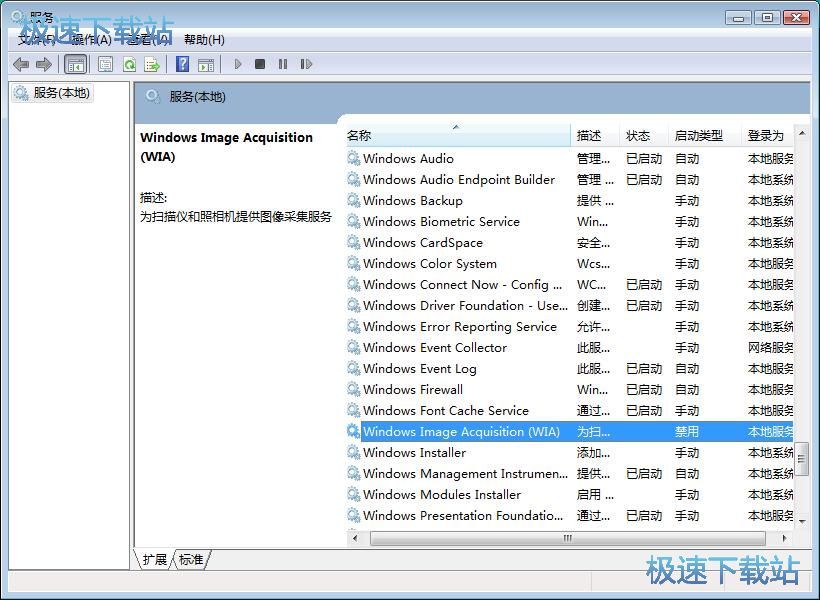820x600 pixels.
Task: Toggle the action pane toolbar icon
Action: (206, 64)
